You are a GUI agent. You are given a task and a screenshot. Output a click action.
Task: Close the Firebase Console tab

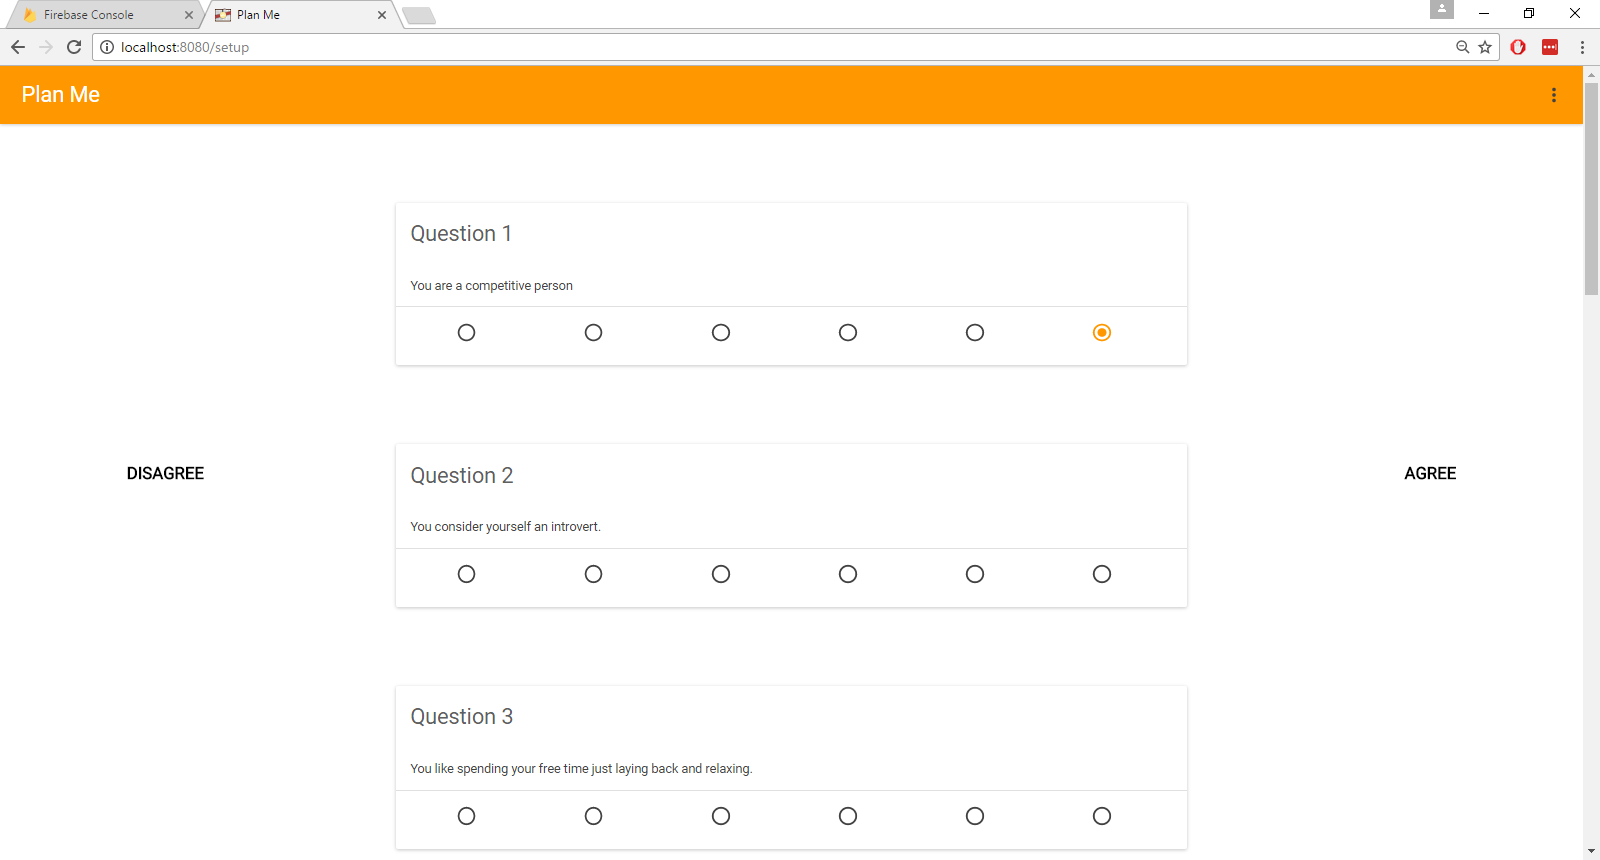(x=189, y=15)
